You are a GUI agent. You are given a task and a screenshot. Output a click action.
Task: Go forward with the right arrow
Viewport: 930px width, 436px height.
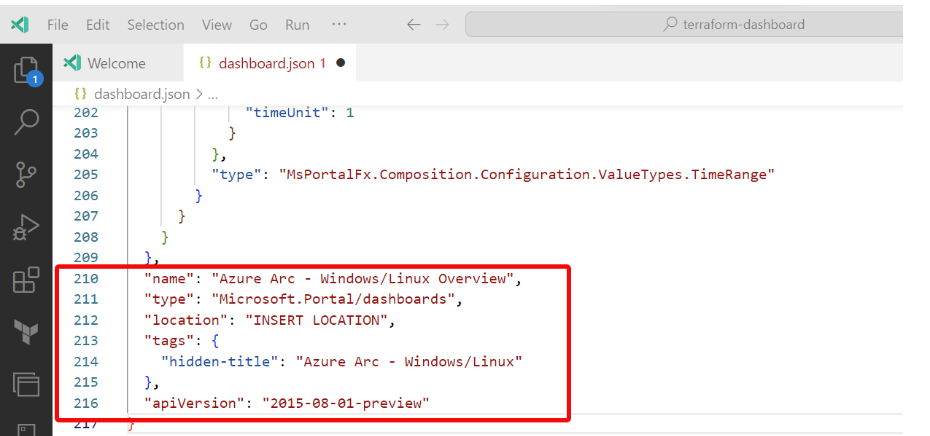pos(442,25)
